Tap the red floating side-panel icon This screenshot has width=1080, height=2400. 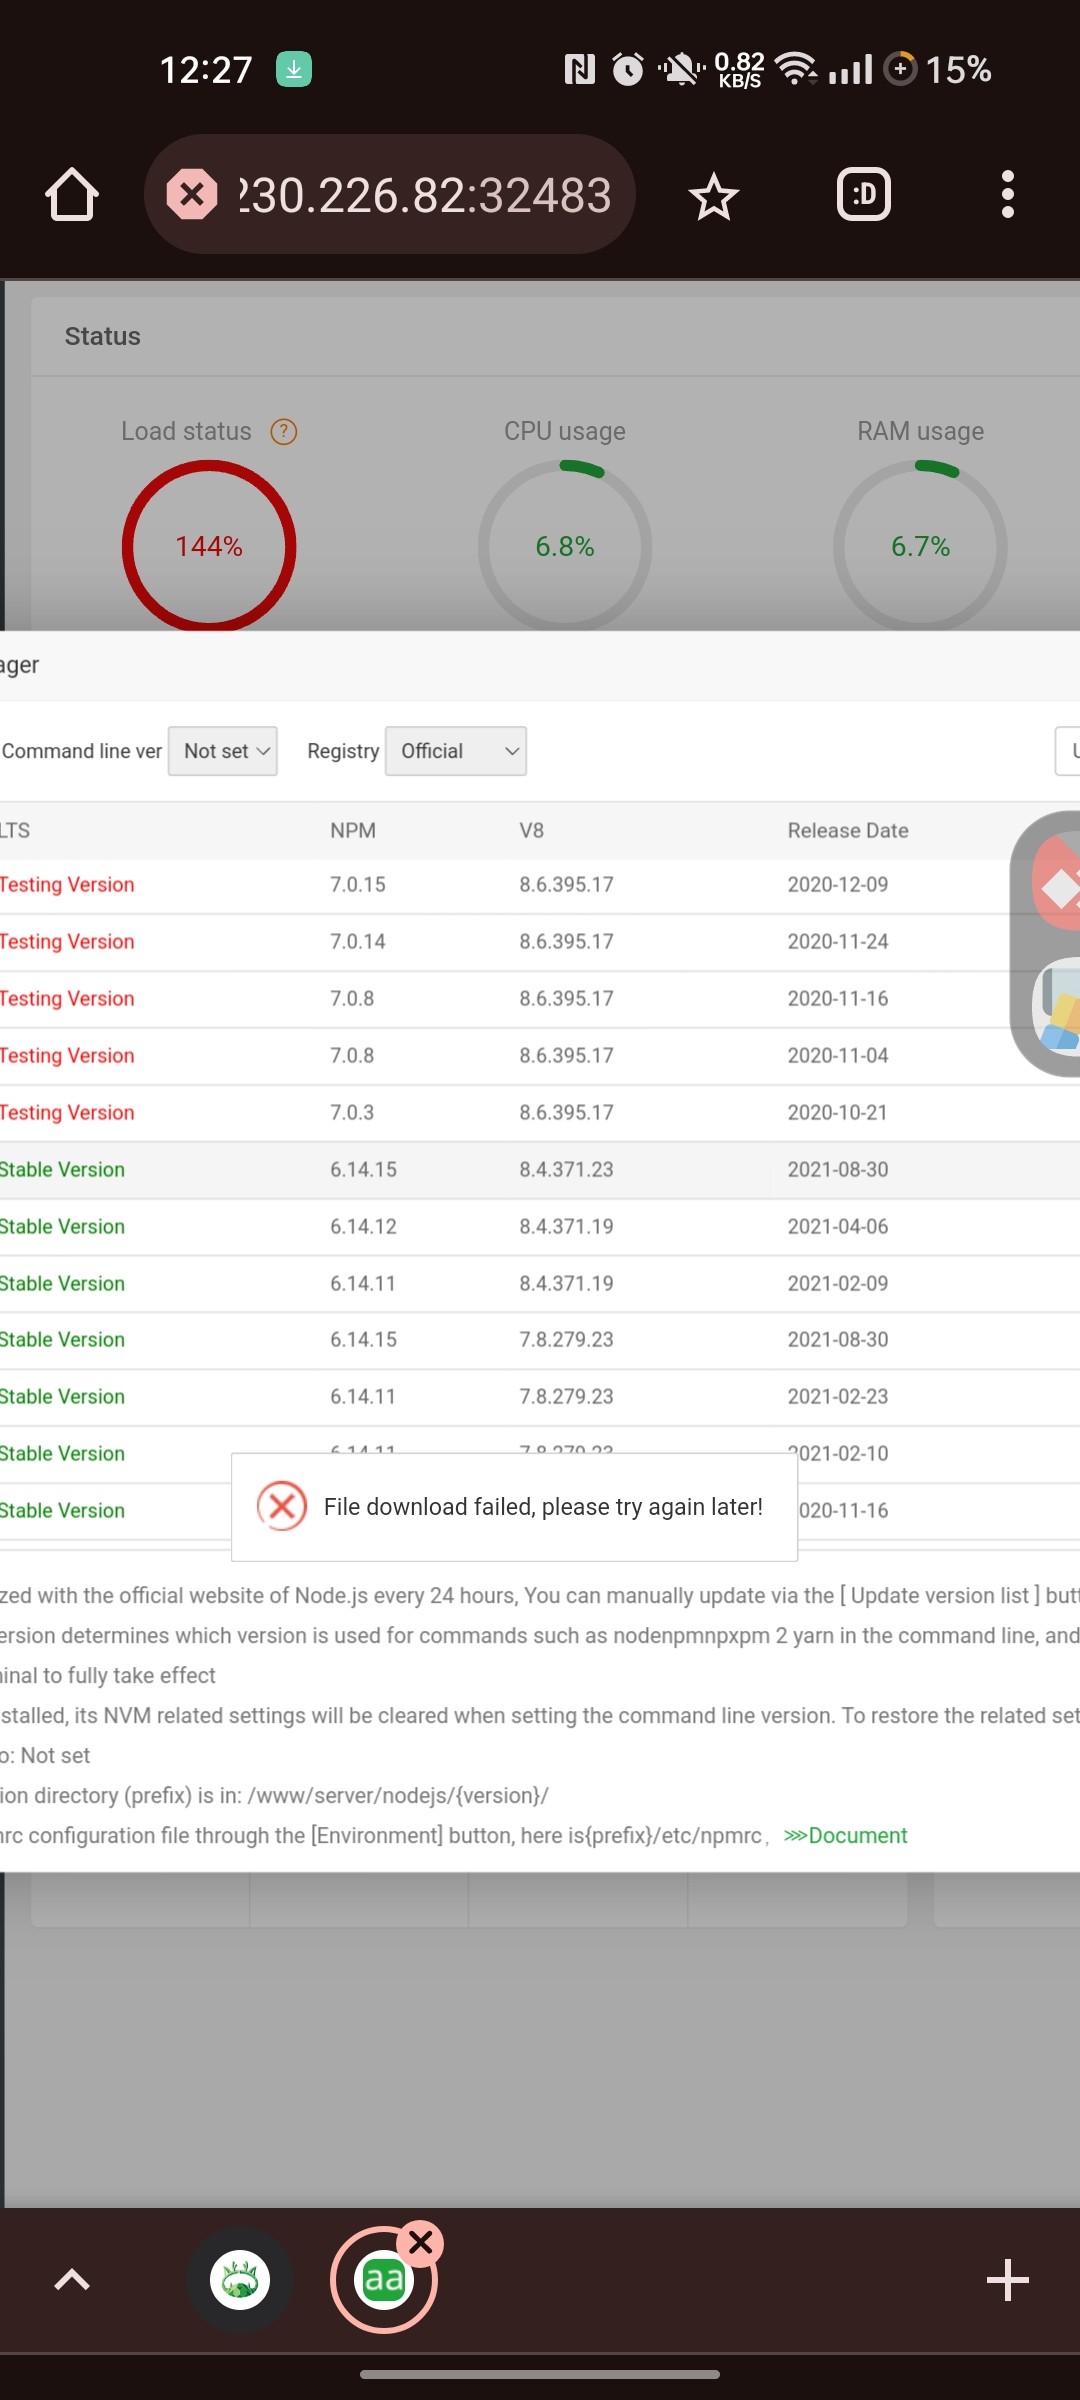tap(1058, 882)
